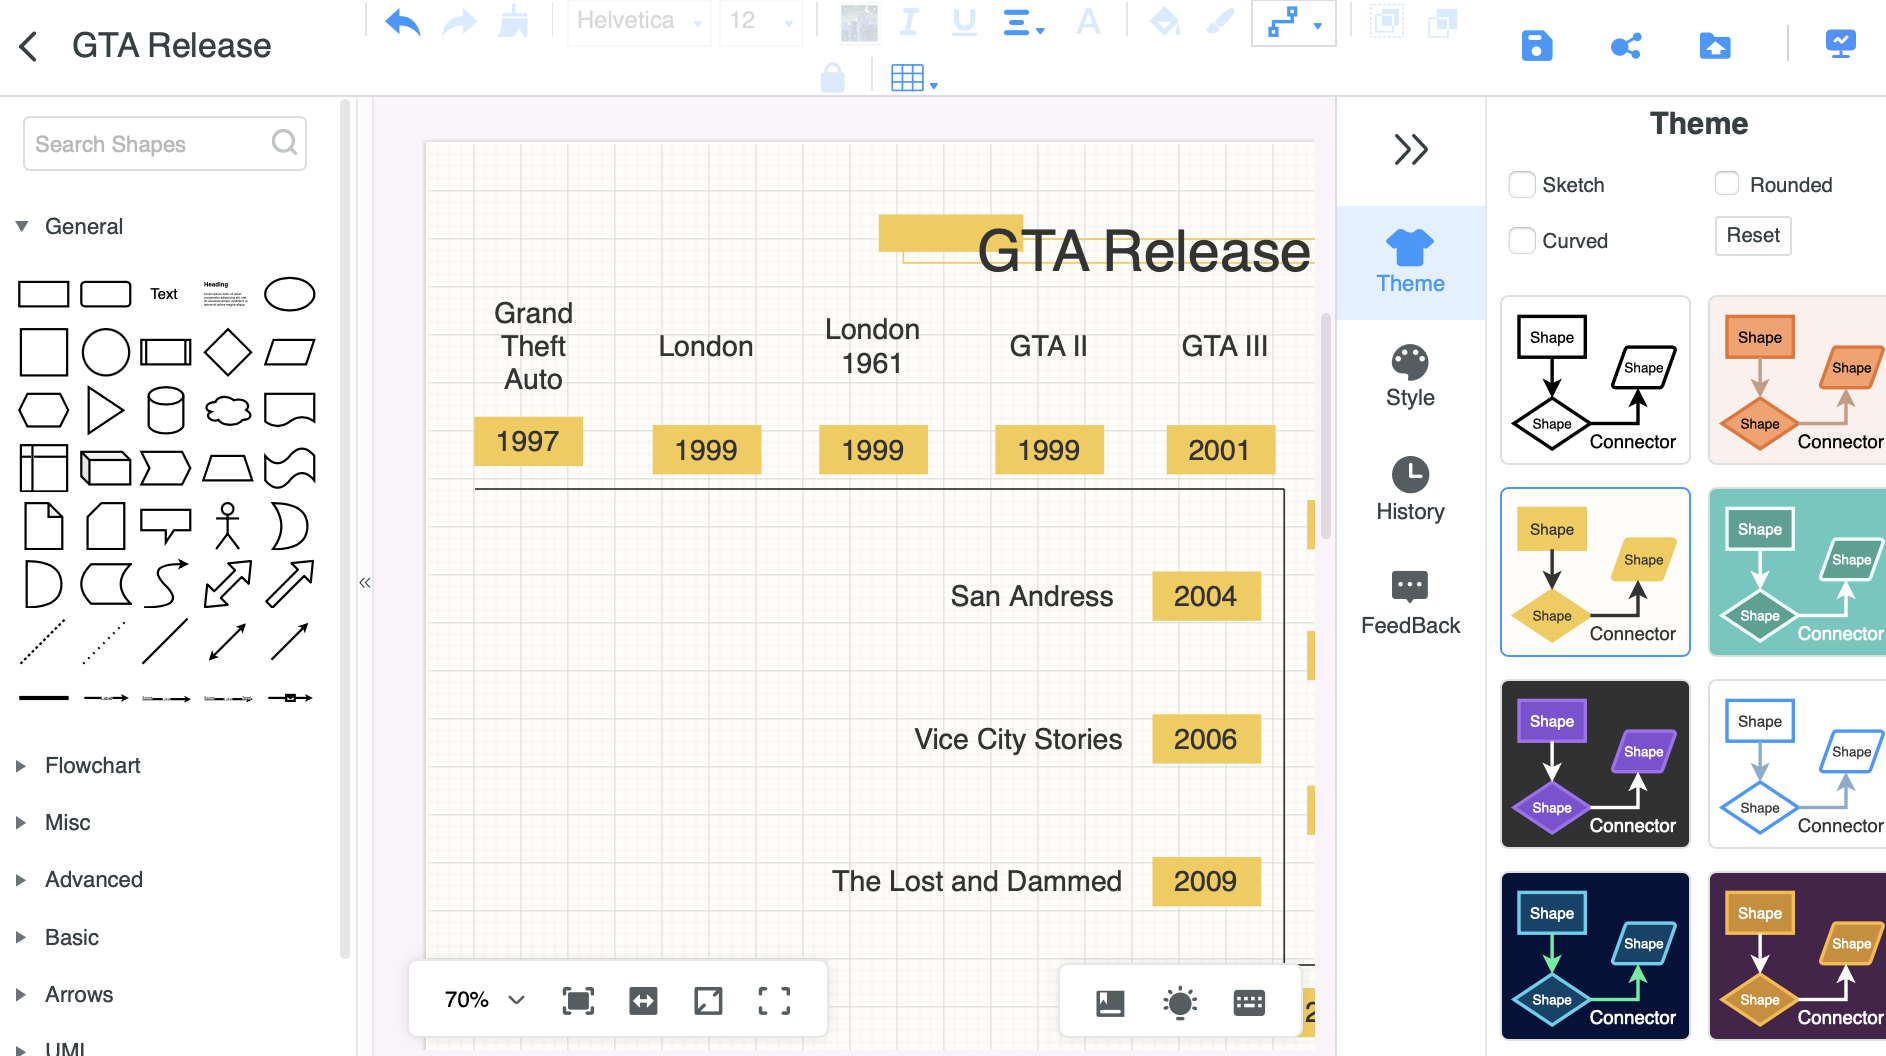The width and height of the screenshot is (1886, 1056).
Task: Expand the Flowchart shapes section
Action: (21, 766)
